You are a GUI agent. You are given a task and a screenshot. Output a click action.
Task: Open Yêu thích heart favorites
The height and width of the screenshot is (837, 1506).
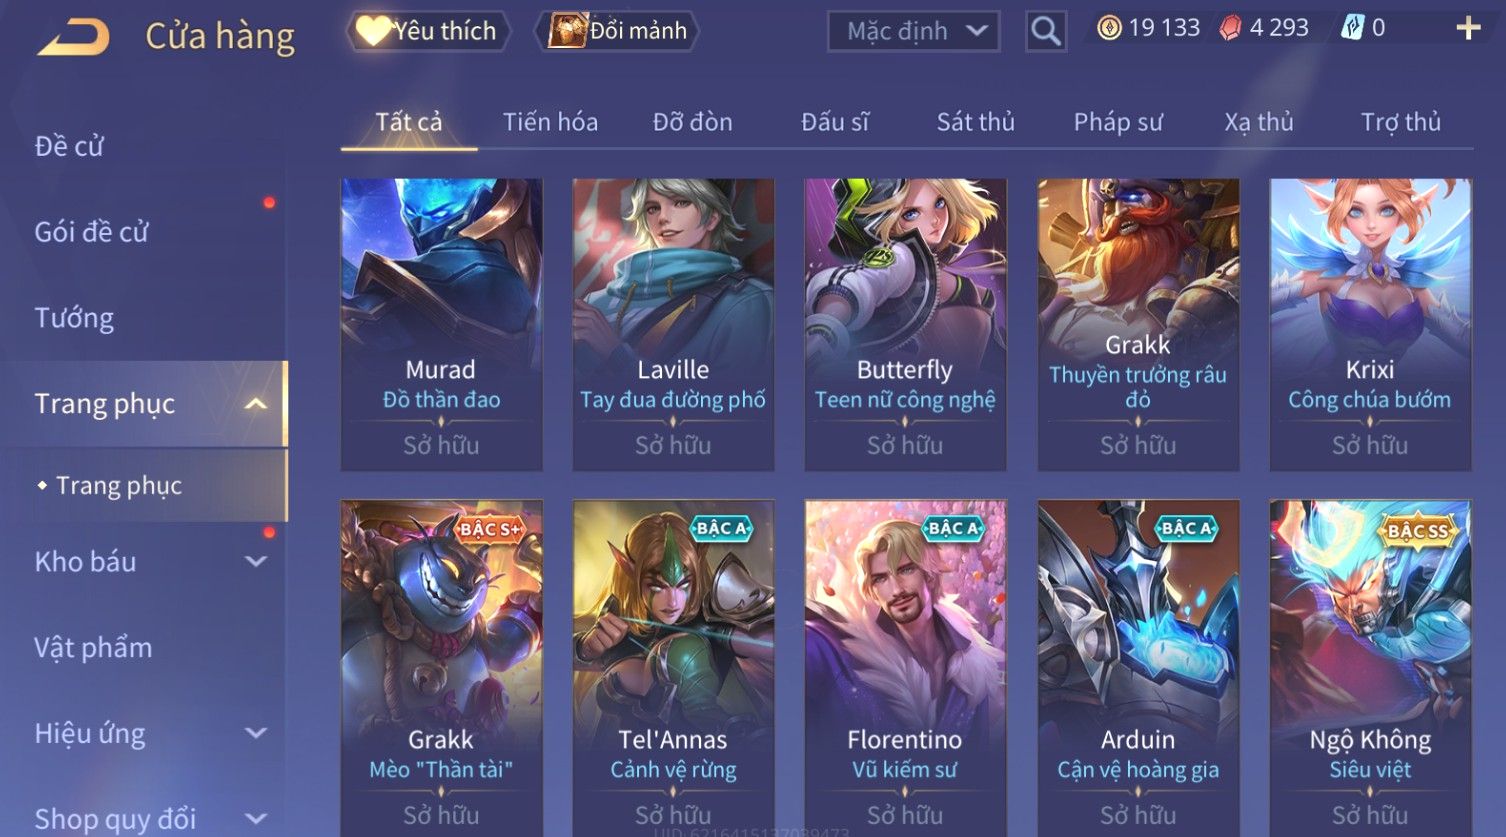(x=428, y=31)
